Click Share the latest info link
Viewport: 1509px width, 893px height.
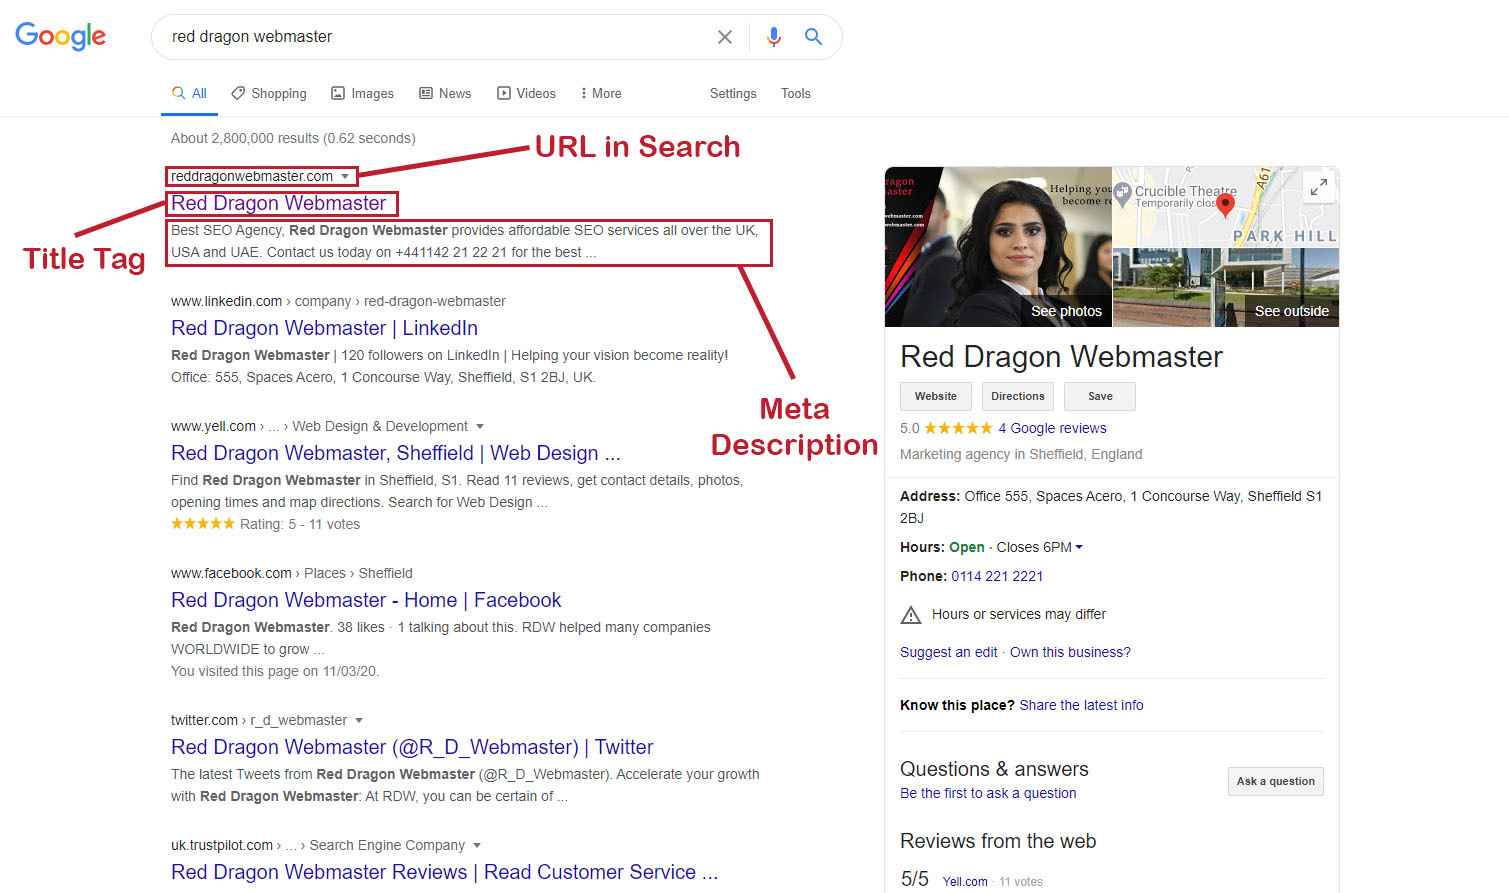pos(1081,705)
